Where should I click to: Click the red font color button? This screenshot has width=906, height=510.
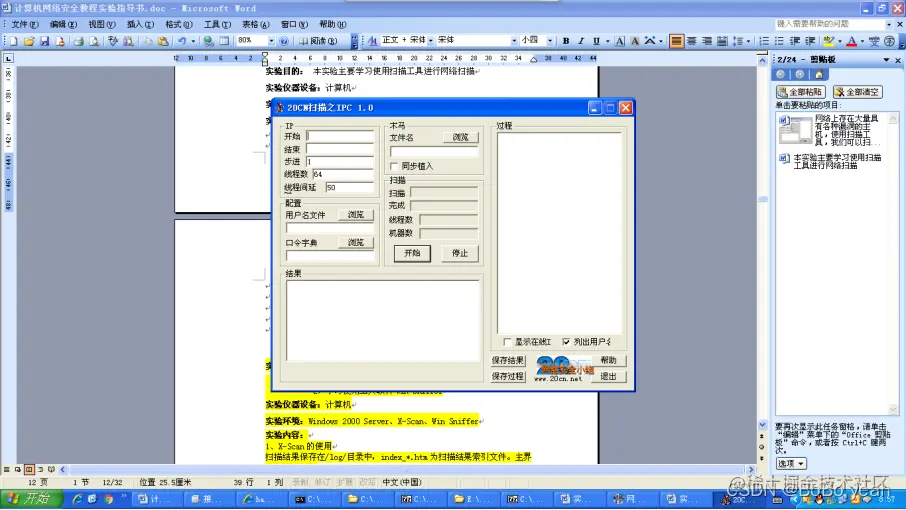[852, 40]
